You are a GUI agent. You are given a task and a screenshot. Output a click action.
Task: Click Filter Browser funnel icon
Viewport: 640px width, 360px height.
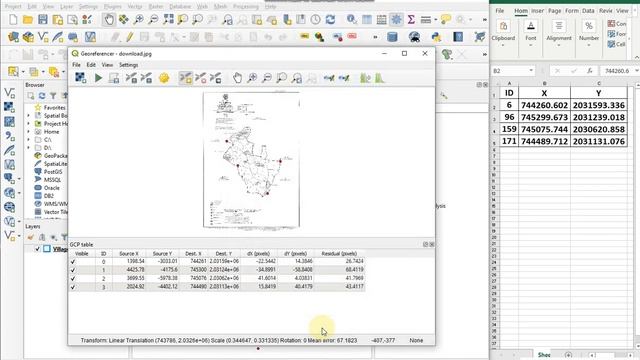pos(53,96)
